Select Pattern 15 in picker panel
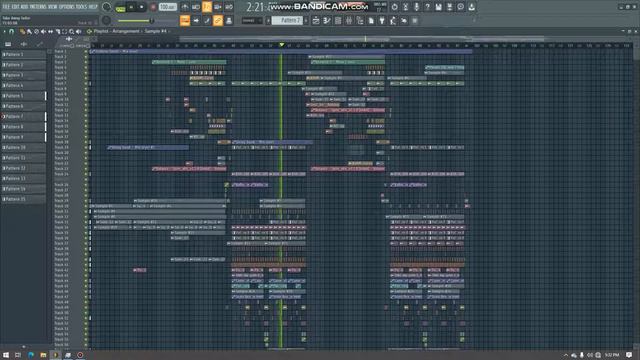The height and width of the screenshot is (360, 640). (24, 199)
